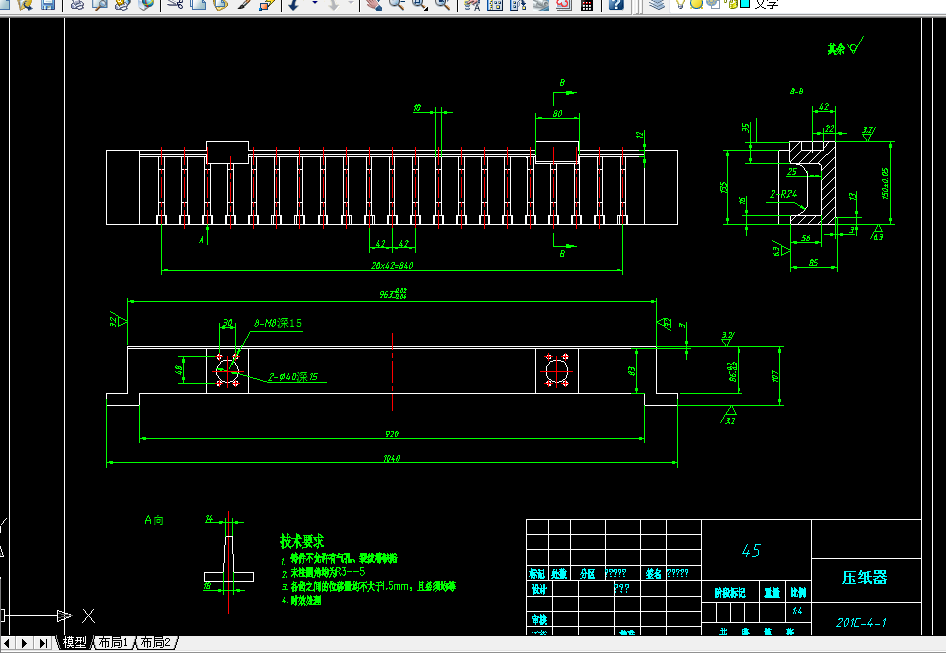The width and height of the screenshot is (946, 653).
Task: Click the 150±0.05 dimension in section view
Action: 885,183
